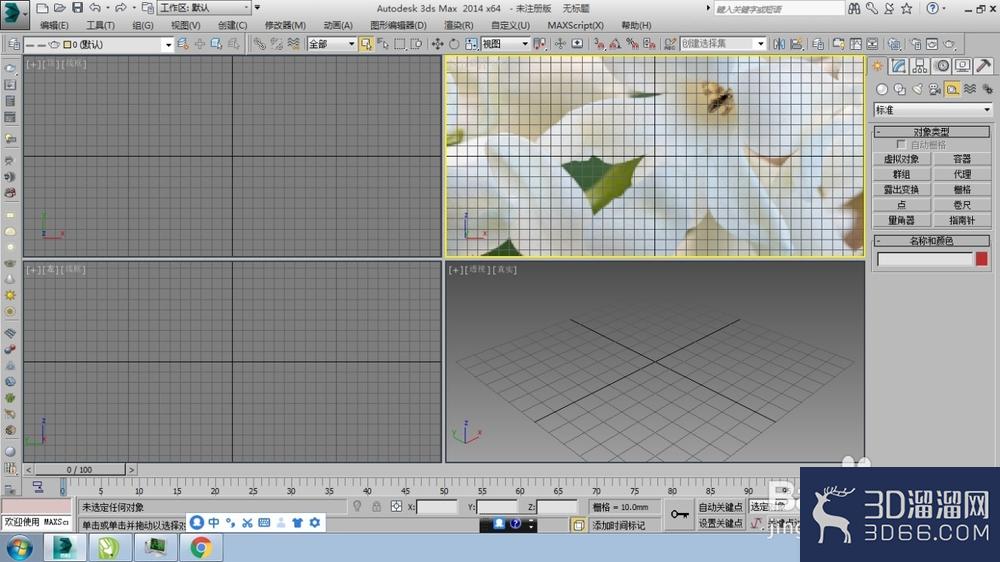Select the Lights category icon

tap(917, 89)
